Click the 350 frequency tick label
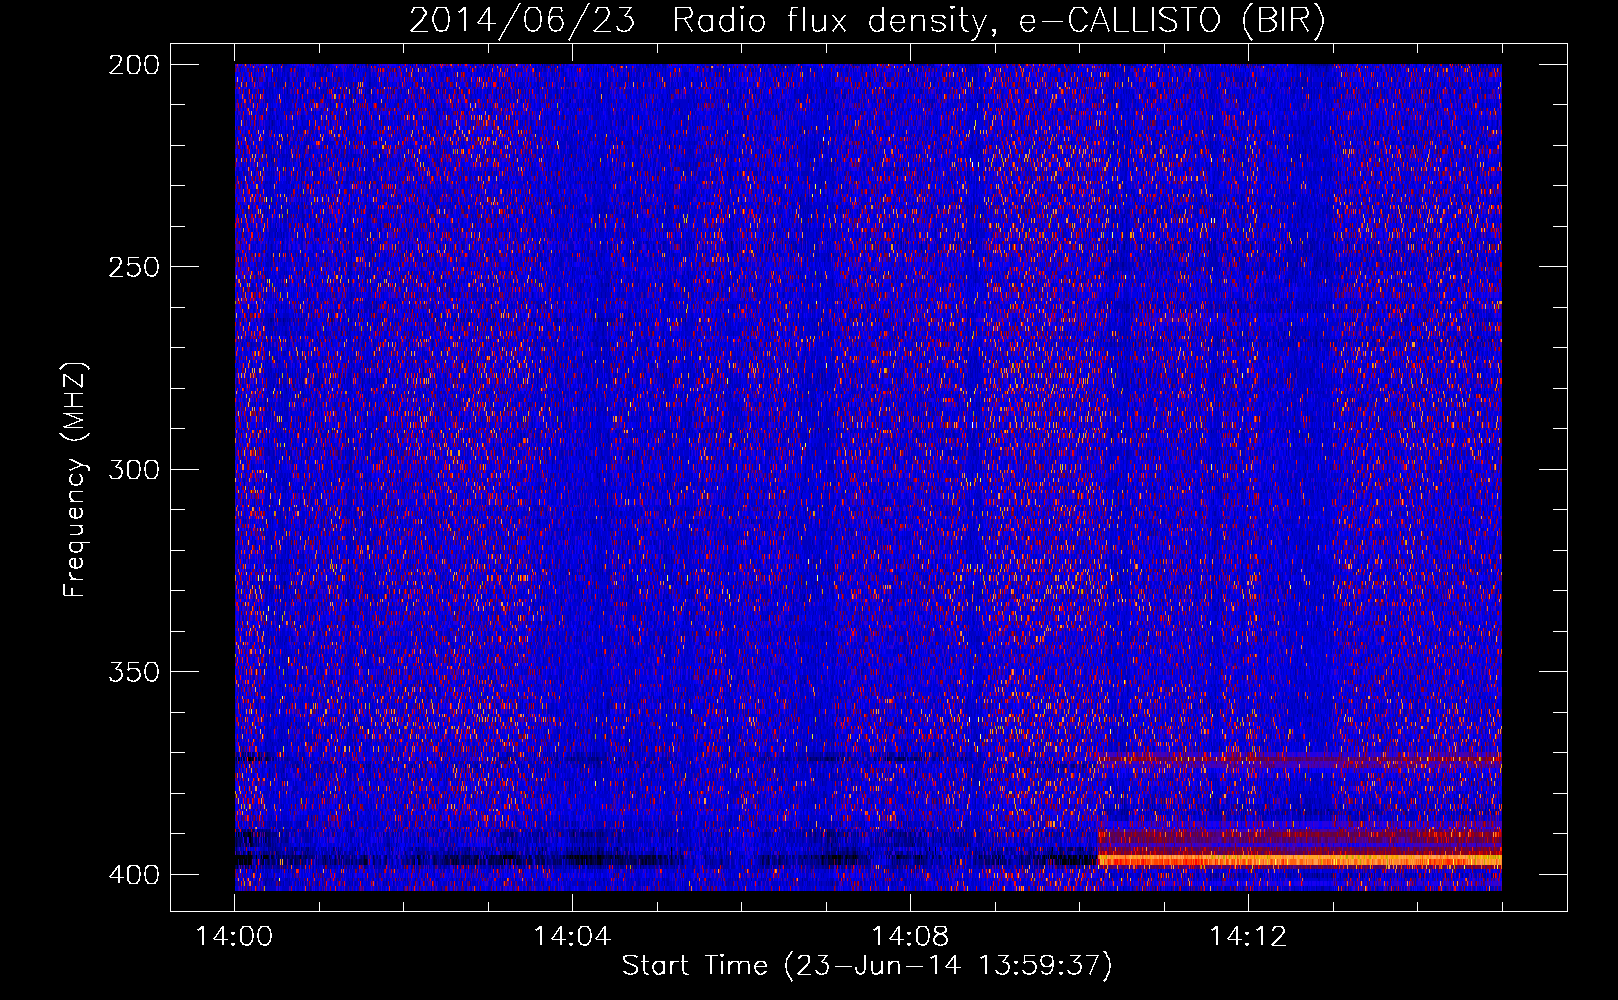Screen dimensions: 1618x1000 coord(133,671)
